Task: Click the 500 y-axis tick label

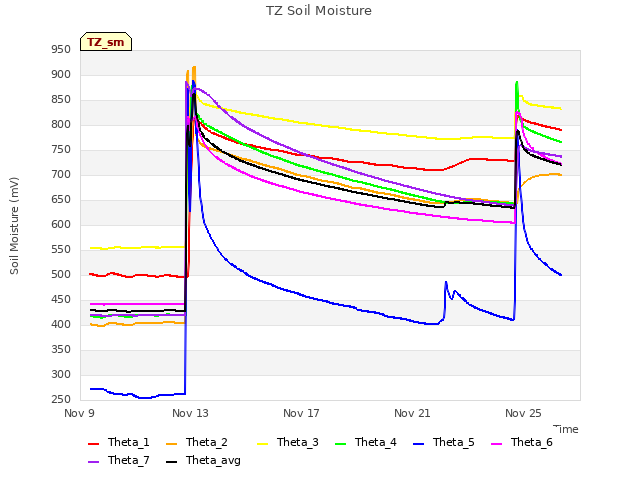Action: tap(61, 275)
